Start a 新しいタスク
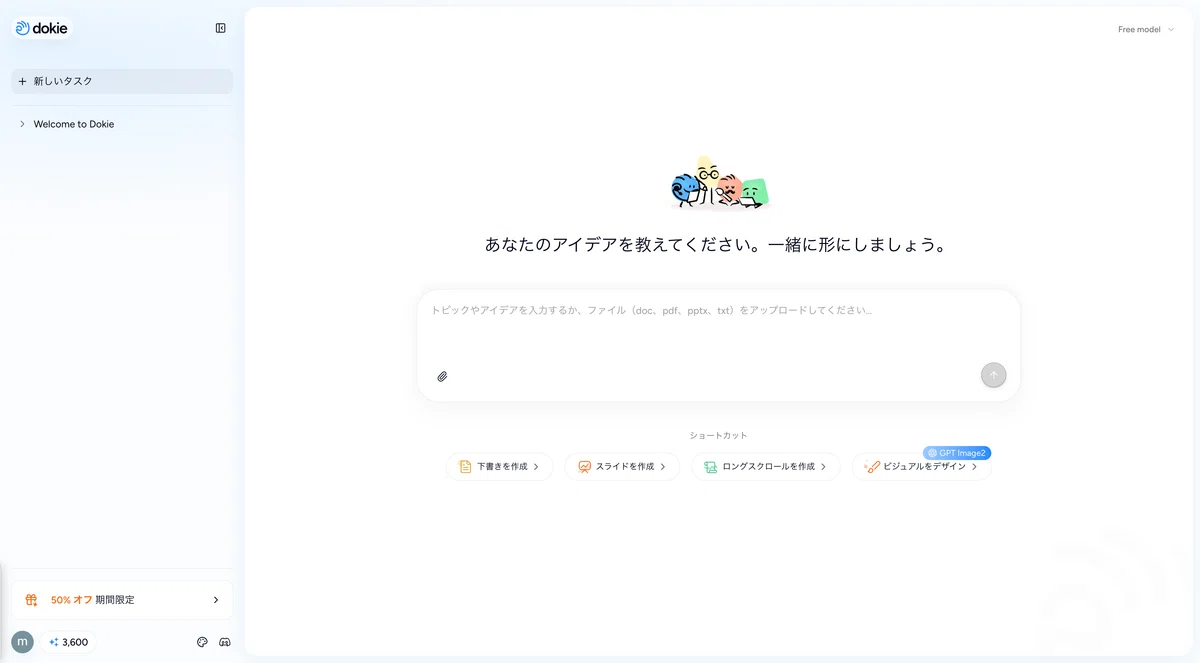The height and width of the screenshot is (663, 1200). click(x=122, y=81)
